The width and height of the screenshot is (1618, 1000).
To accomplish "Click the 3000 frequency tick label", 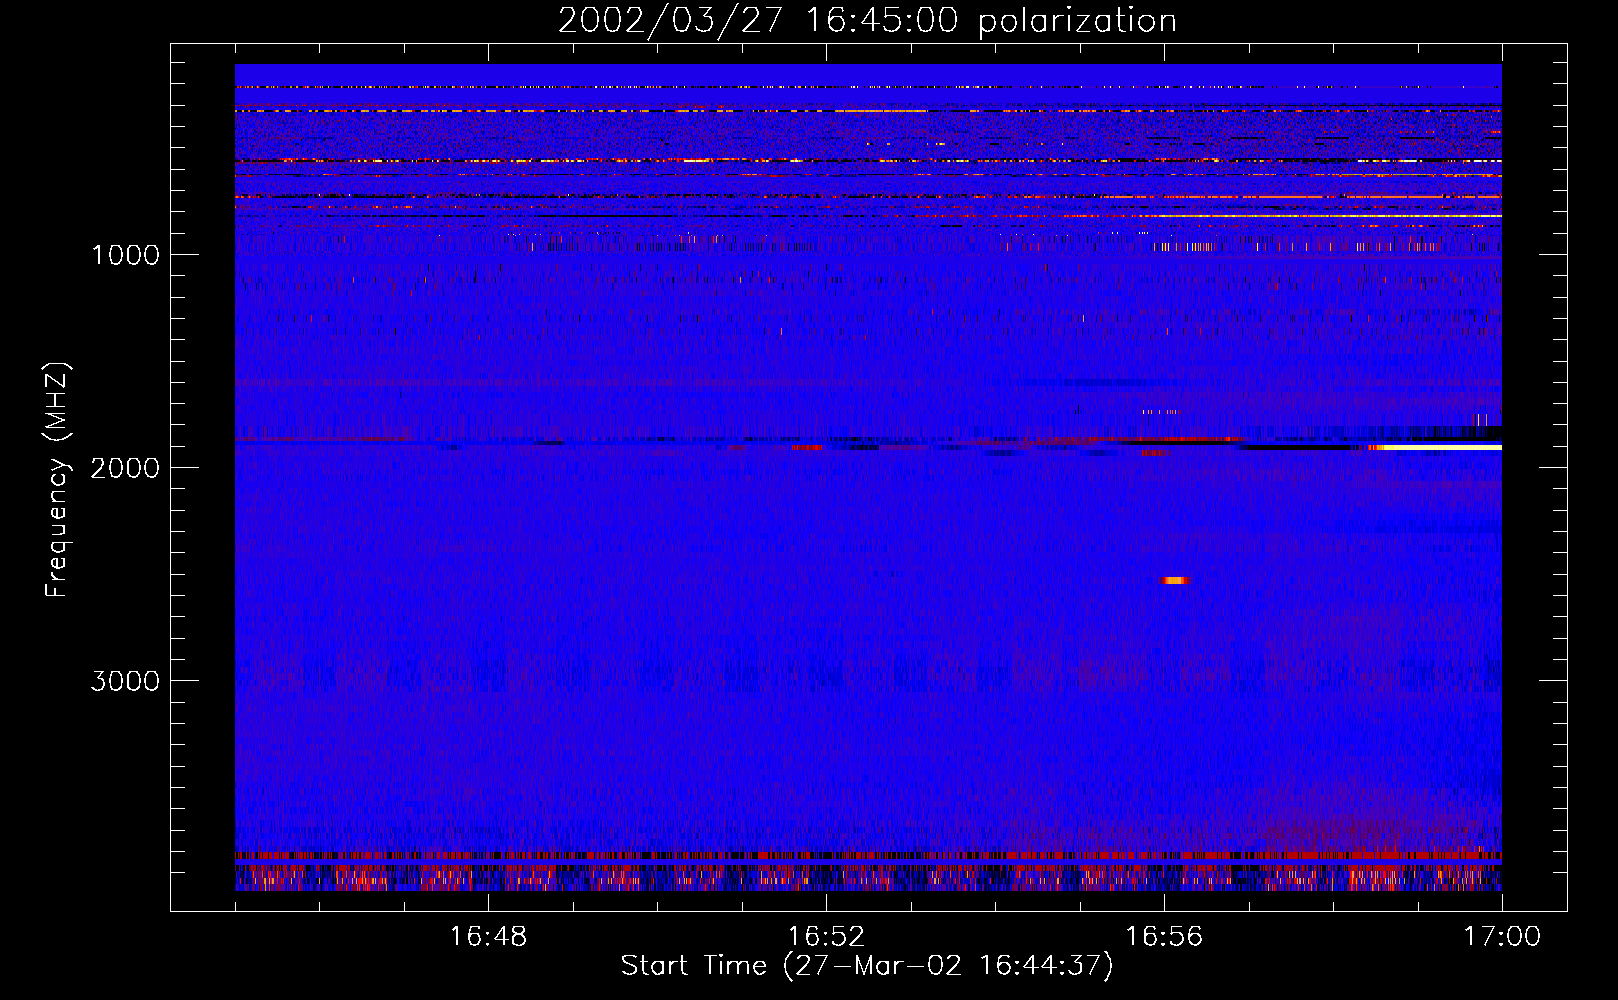I will [125, 681].
